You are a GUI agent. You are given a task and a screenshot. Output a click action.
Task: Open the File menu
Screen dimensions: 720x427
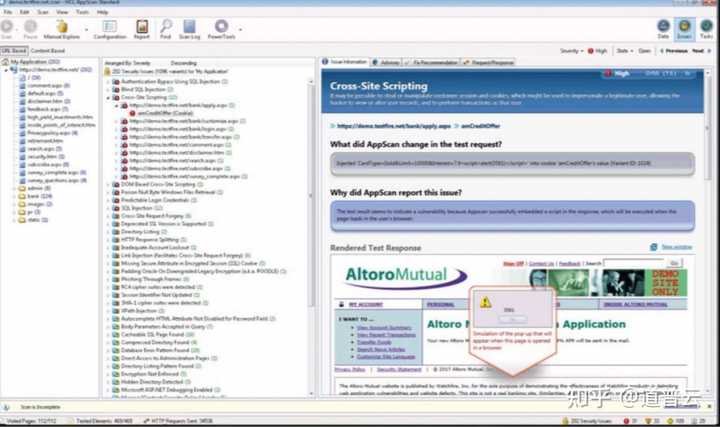[x=8, y=12]
